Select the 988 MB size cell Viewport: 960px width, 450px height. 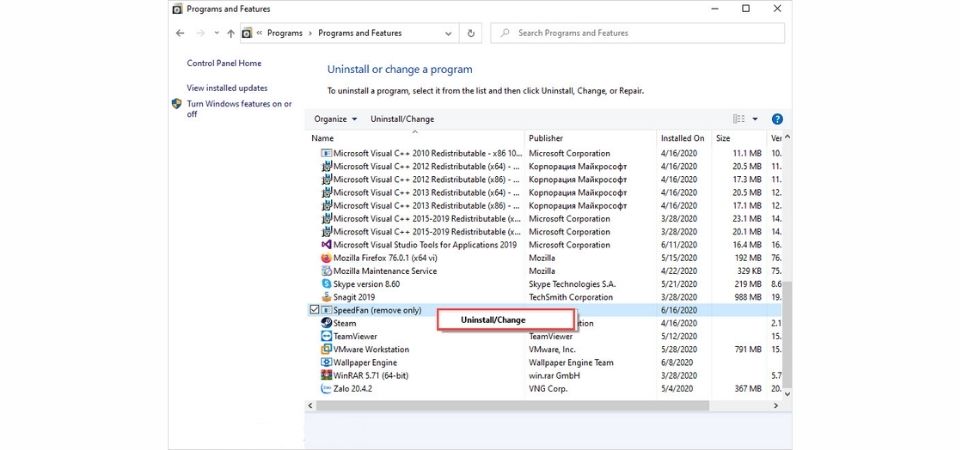tap(747, 297)
